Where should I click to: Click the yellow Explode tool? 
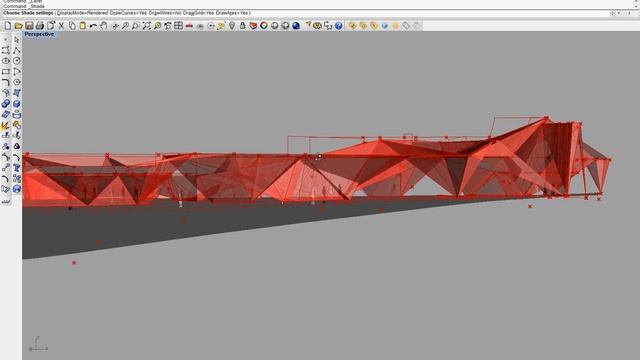click(6, 125)
